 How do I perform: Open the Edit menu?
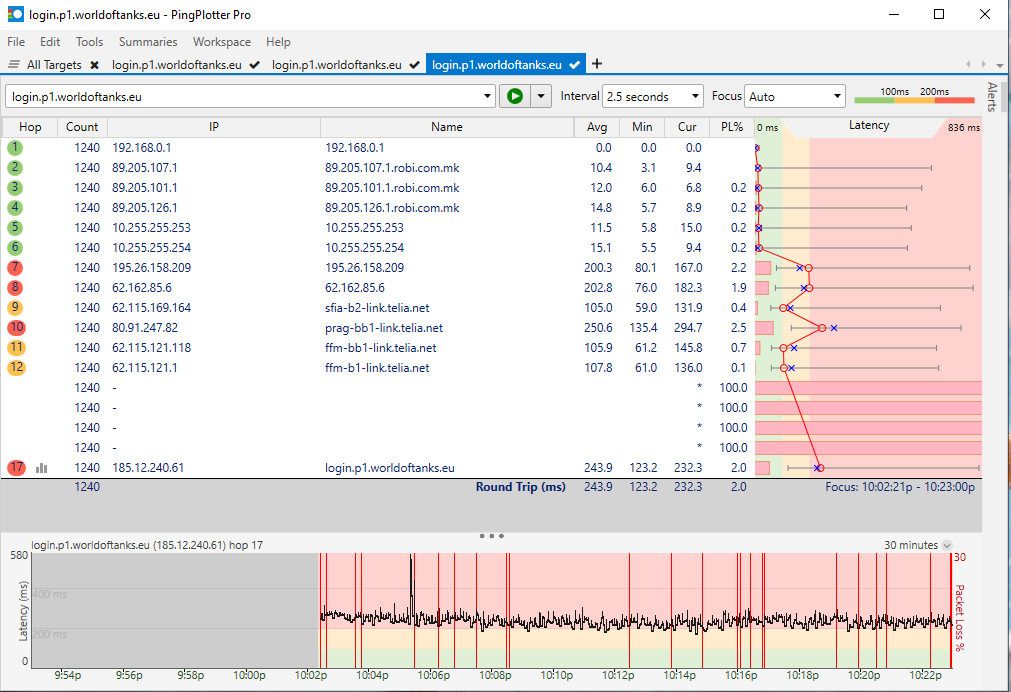click(x=50, y=42)
